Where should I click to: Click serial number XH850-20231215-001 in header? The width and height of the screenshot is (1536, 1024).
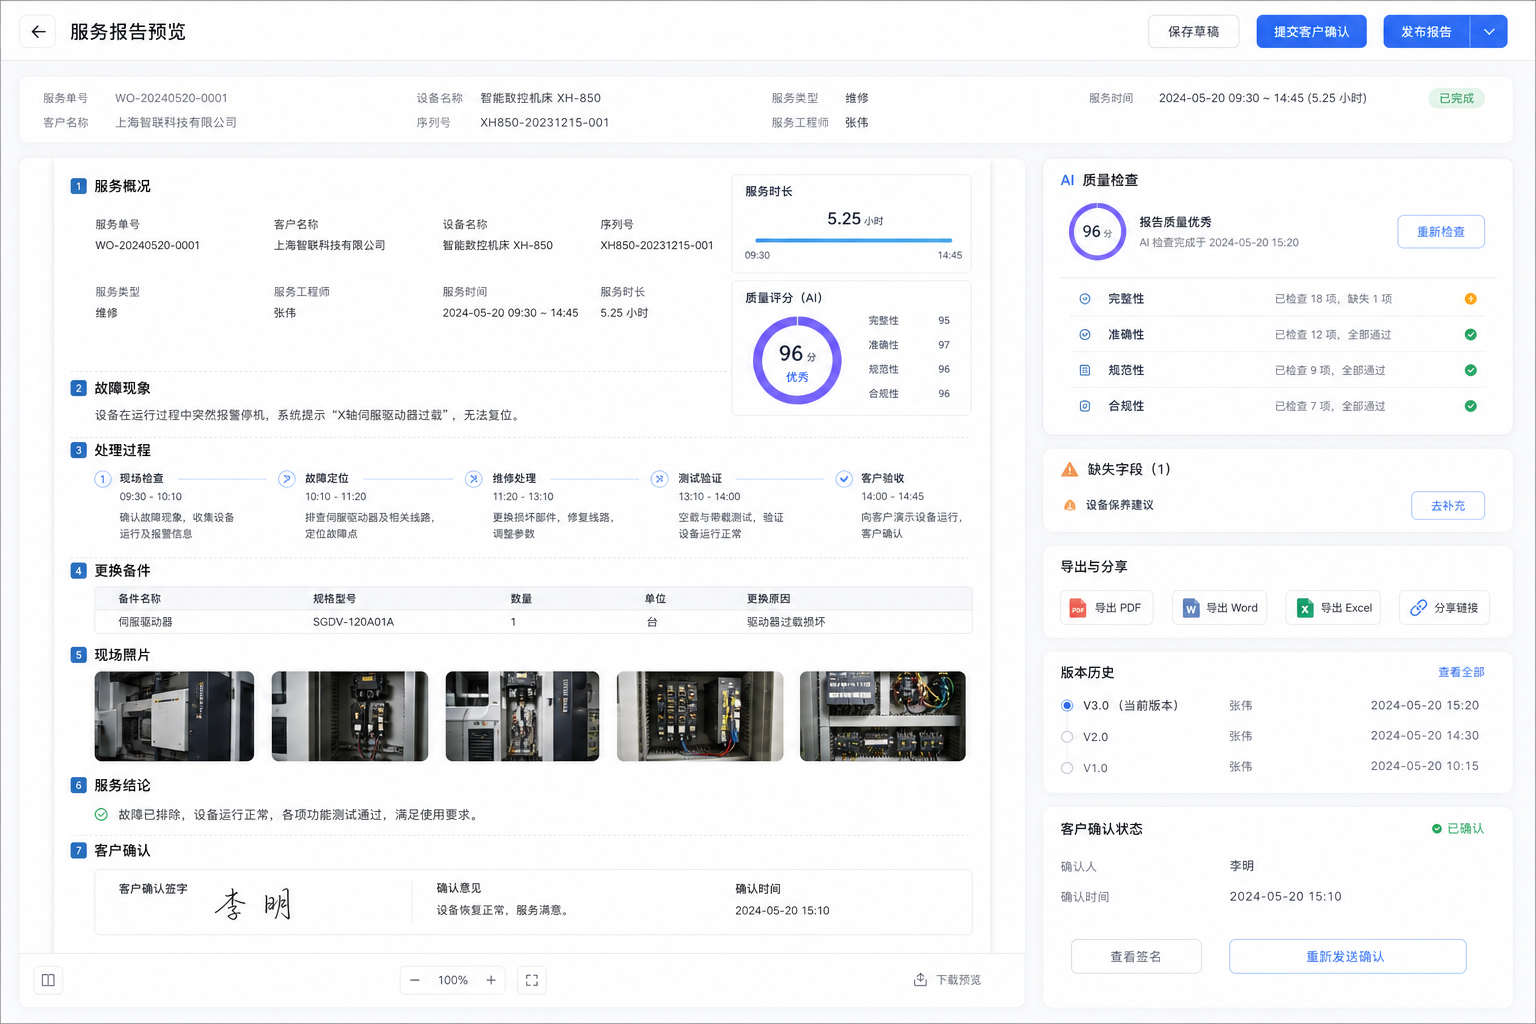[545, 123]
